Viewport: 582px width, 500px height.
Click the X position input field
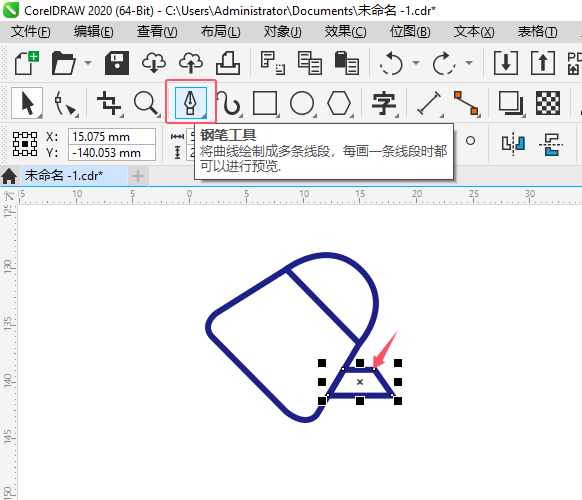112,137
